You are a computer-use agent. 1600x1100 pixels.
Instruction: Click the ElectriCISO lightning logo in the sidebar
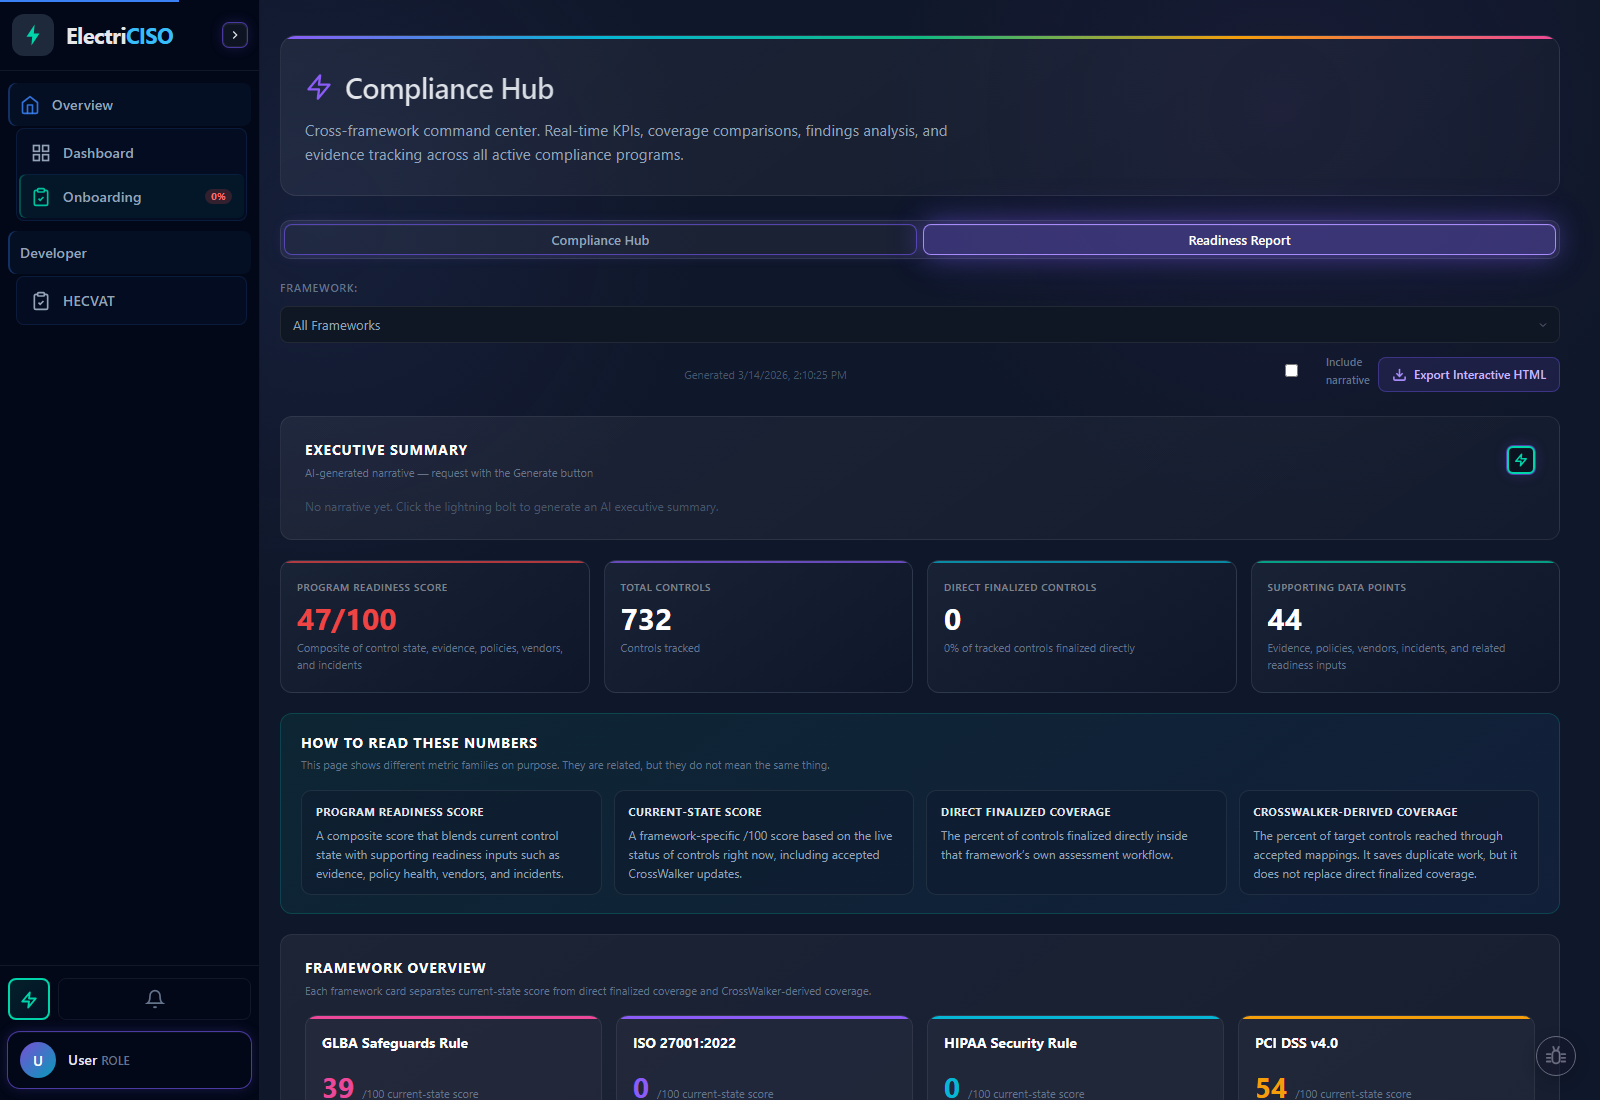(33, 34)
